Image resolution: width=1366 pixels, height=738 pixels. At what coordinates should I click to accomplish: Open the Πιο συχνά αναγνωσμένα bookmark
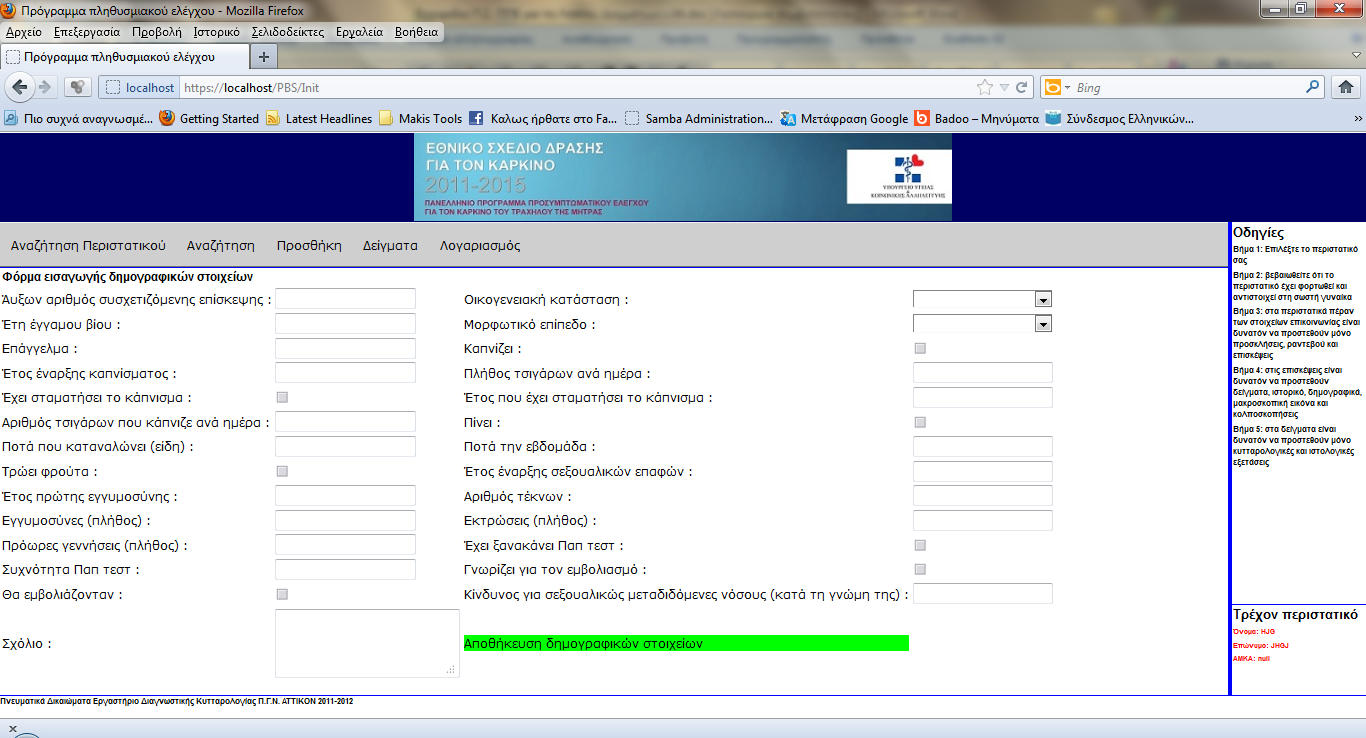(x=78, y=118)
